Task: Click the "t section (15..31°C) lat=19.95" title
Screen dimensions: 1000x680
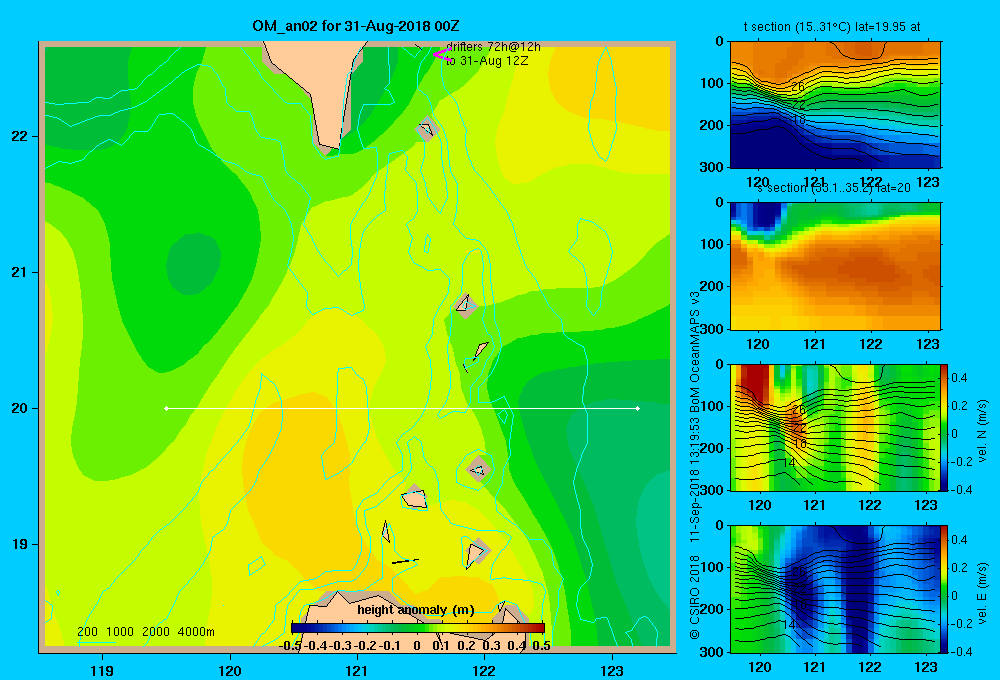Action: pos(832,27)
